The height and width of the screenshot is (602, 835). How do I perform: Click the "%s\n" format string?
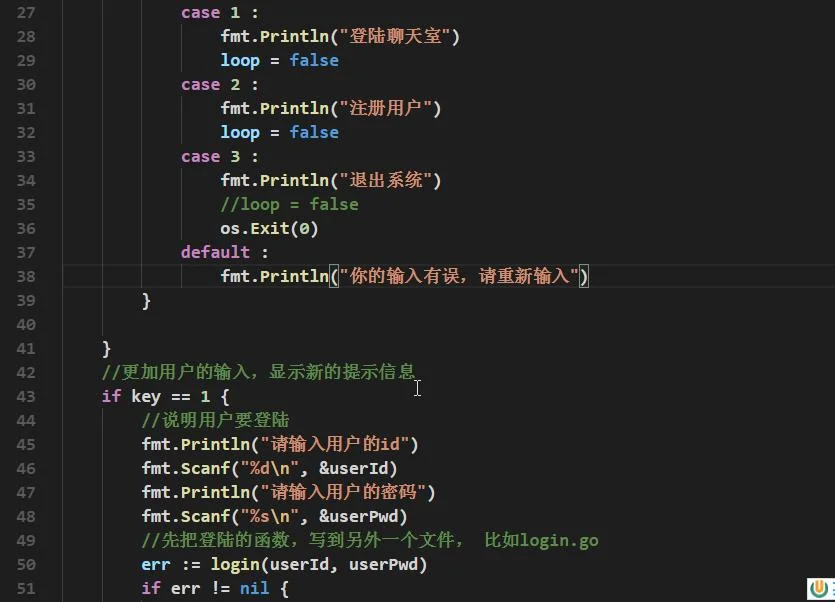pyautogui.click(x=269, y=516)
